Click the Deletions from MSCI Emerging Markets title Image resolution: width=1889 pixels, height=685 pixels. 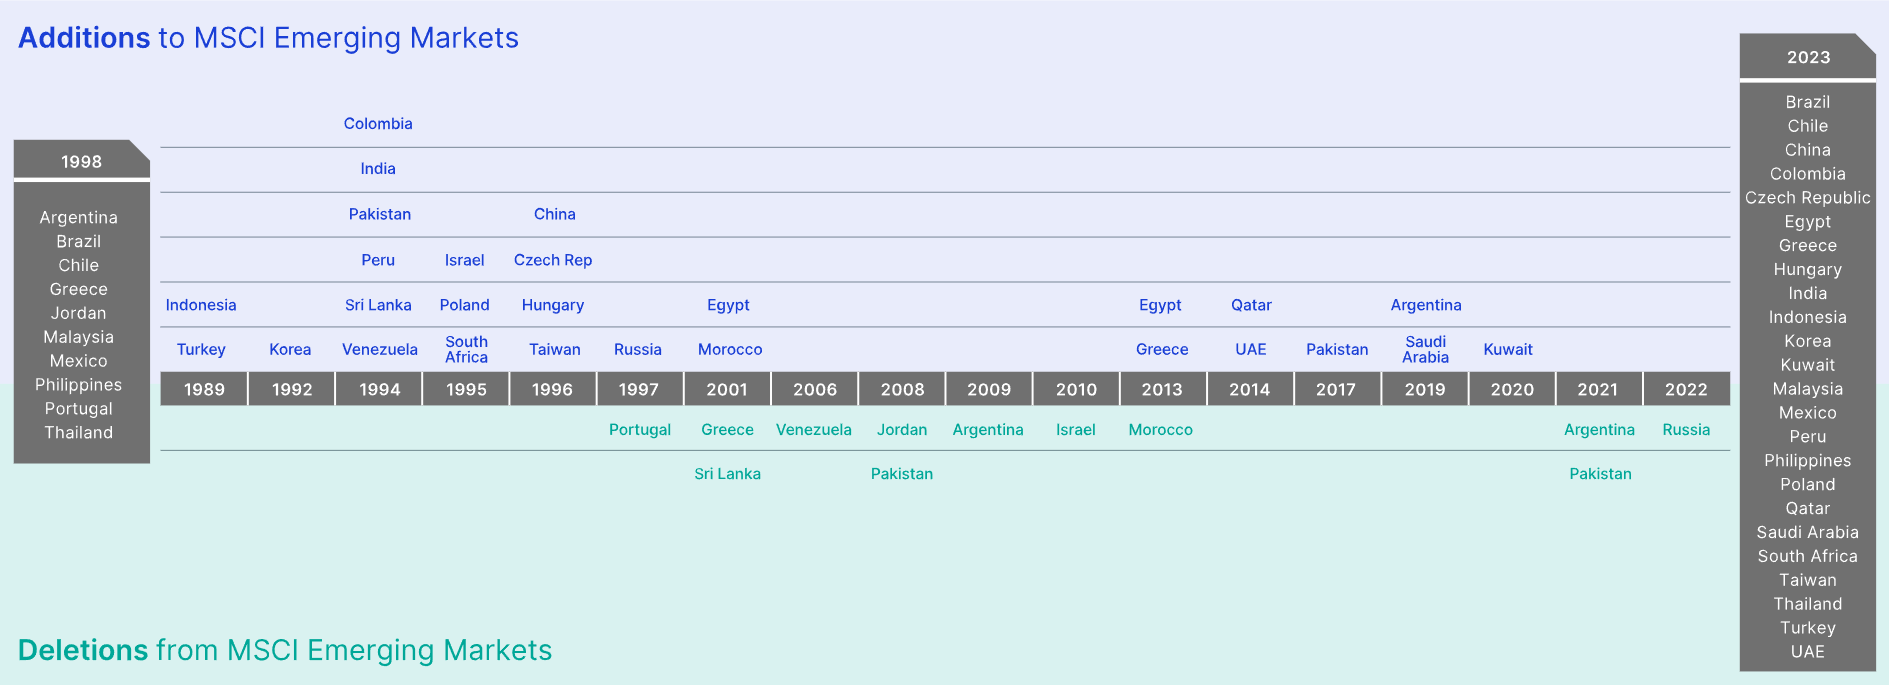point(285,650)
